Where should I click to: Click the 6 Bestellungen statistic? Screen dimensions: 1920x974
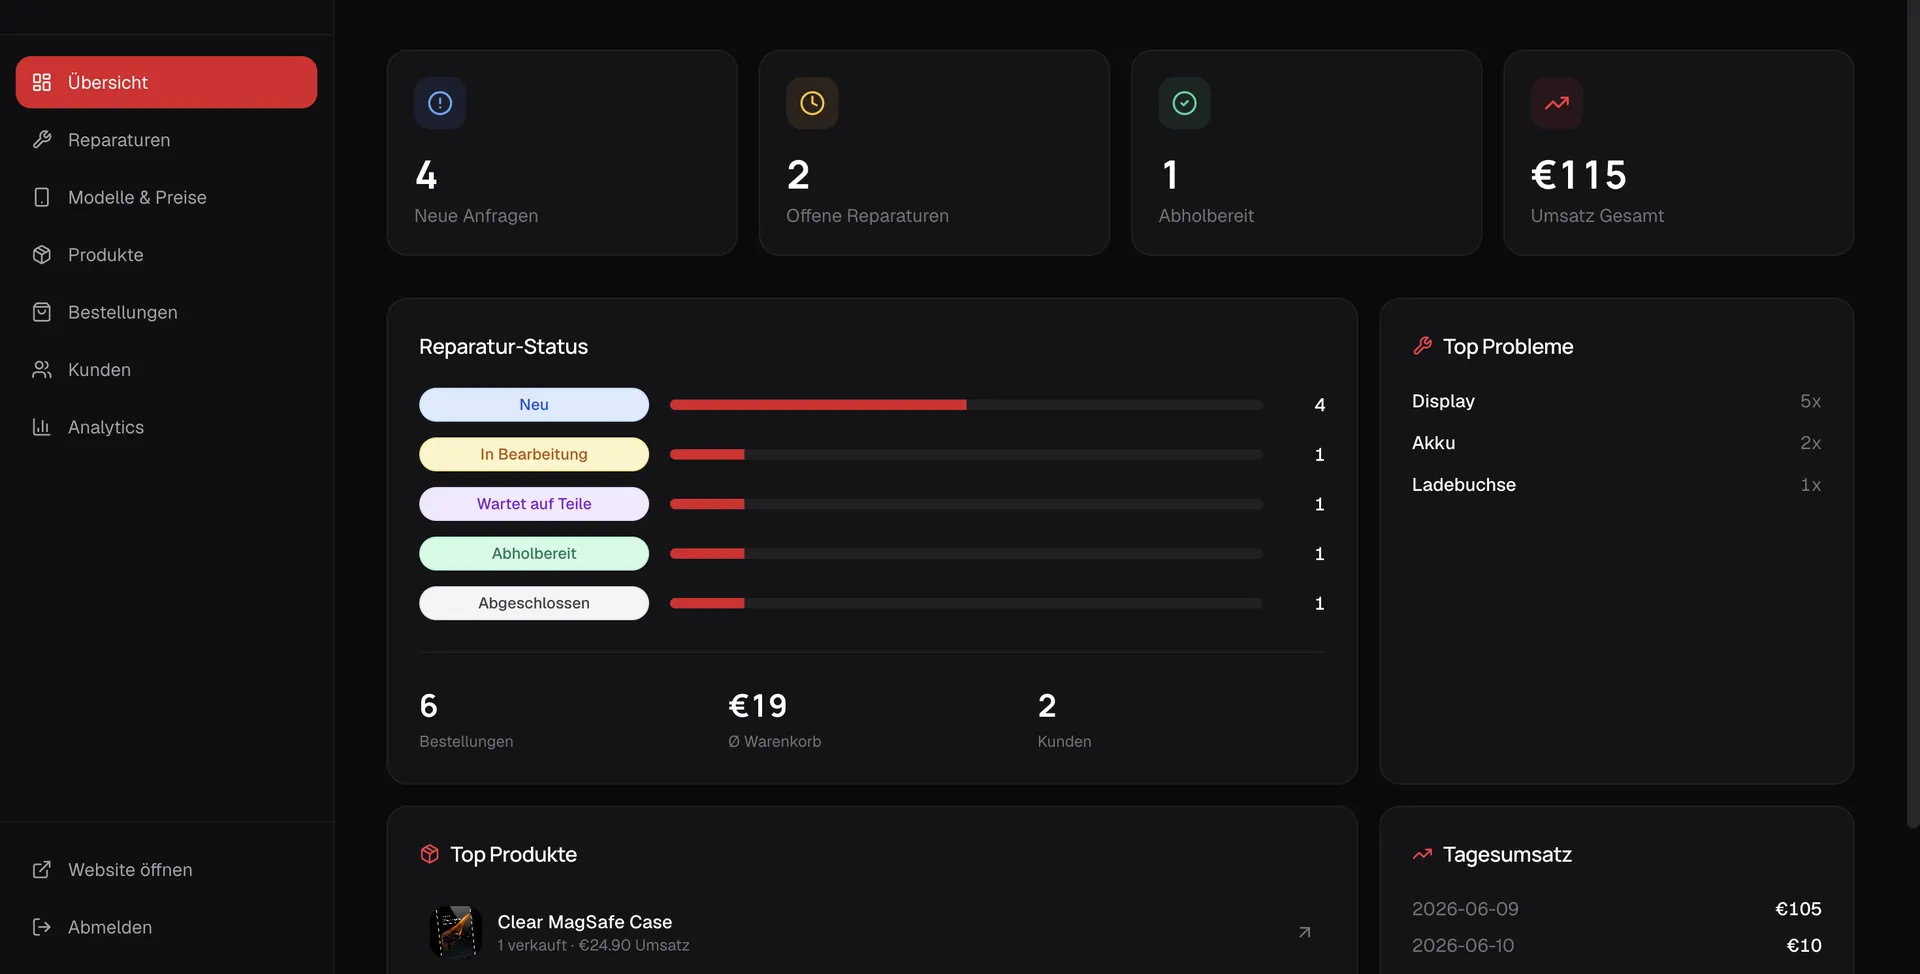(x=466, y=720)
